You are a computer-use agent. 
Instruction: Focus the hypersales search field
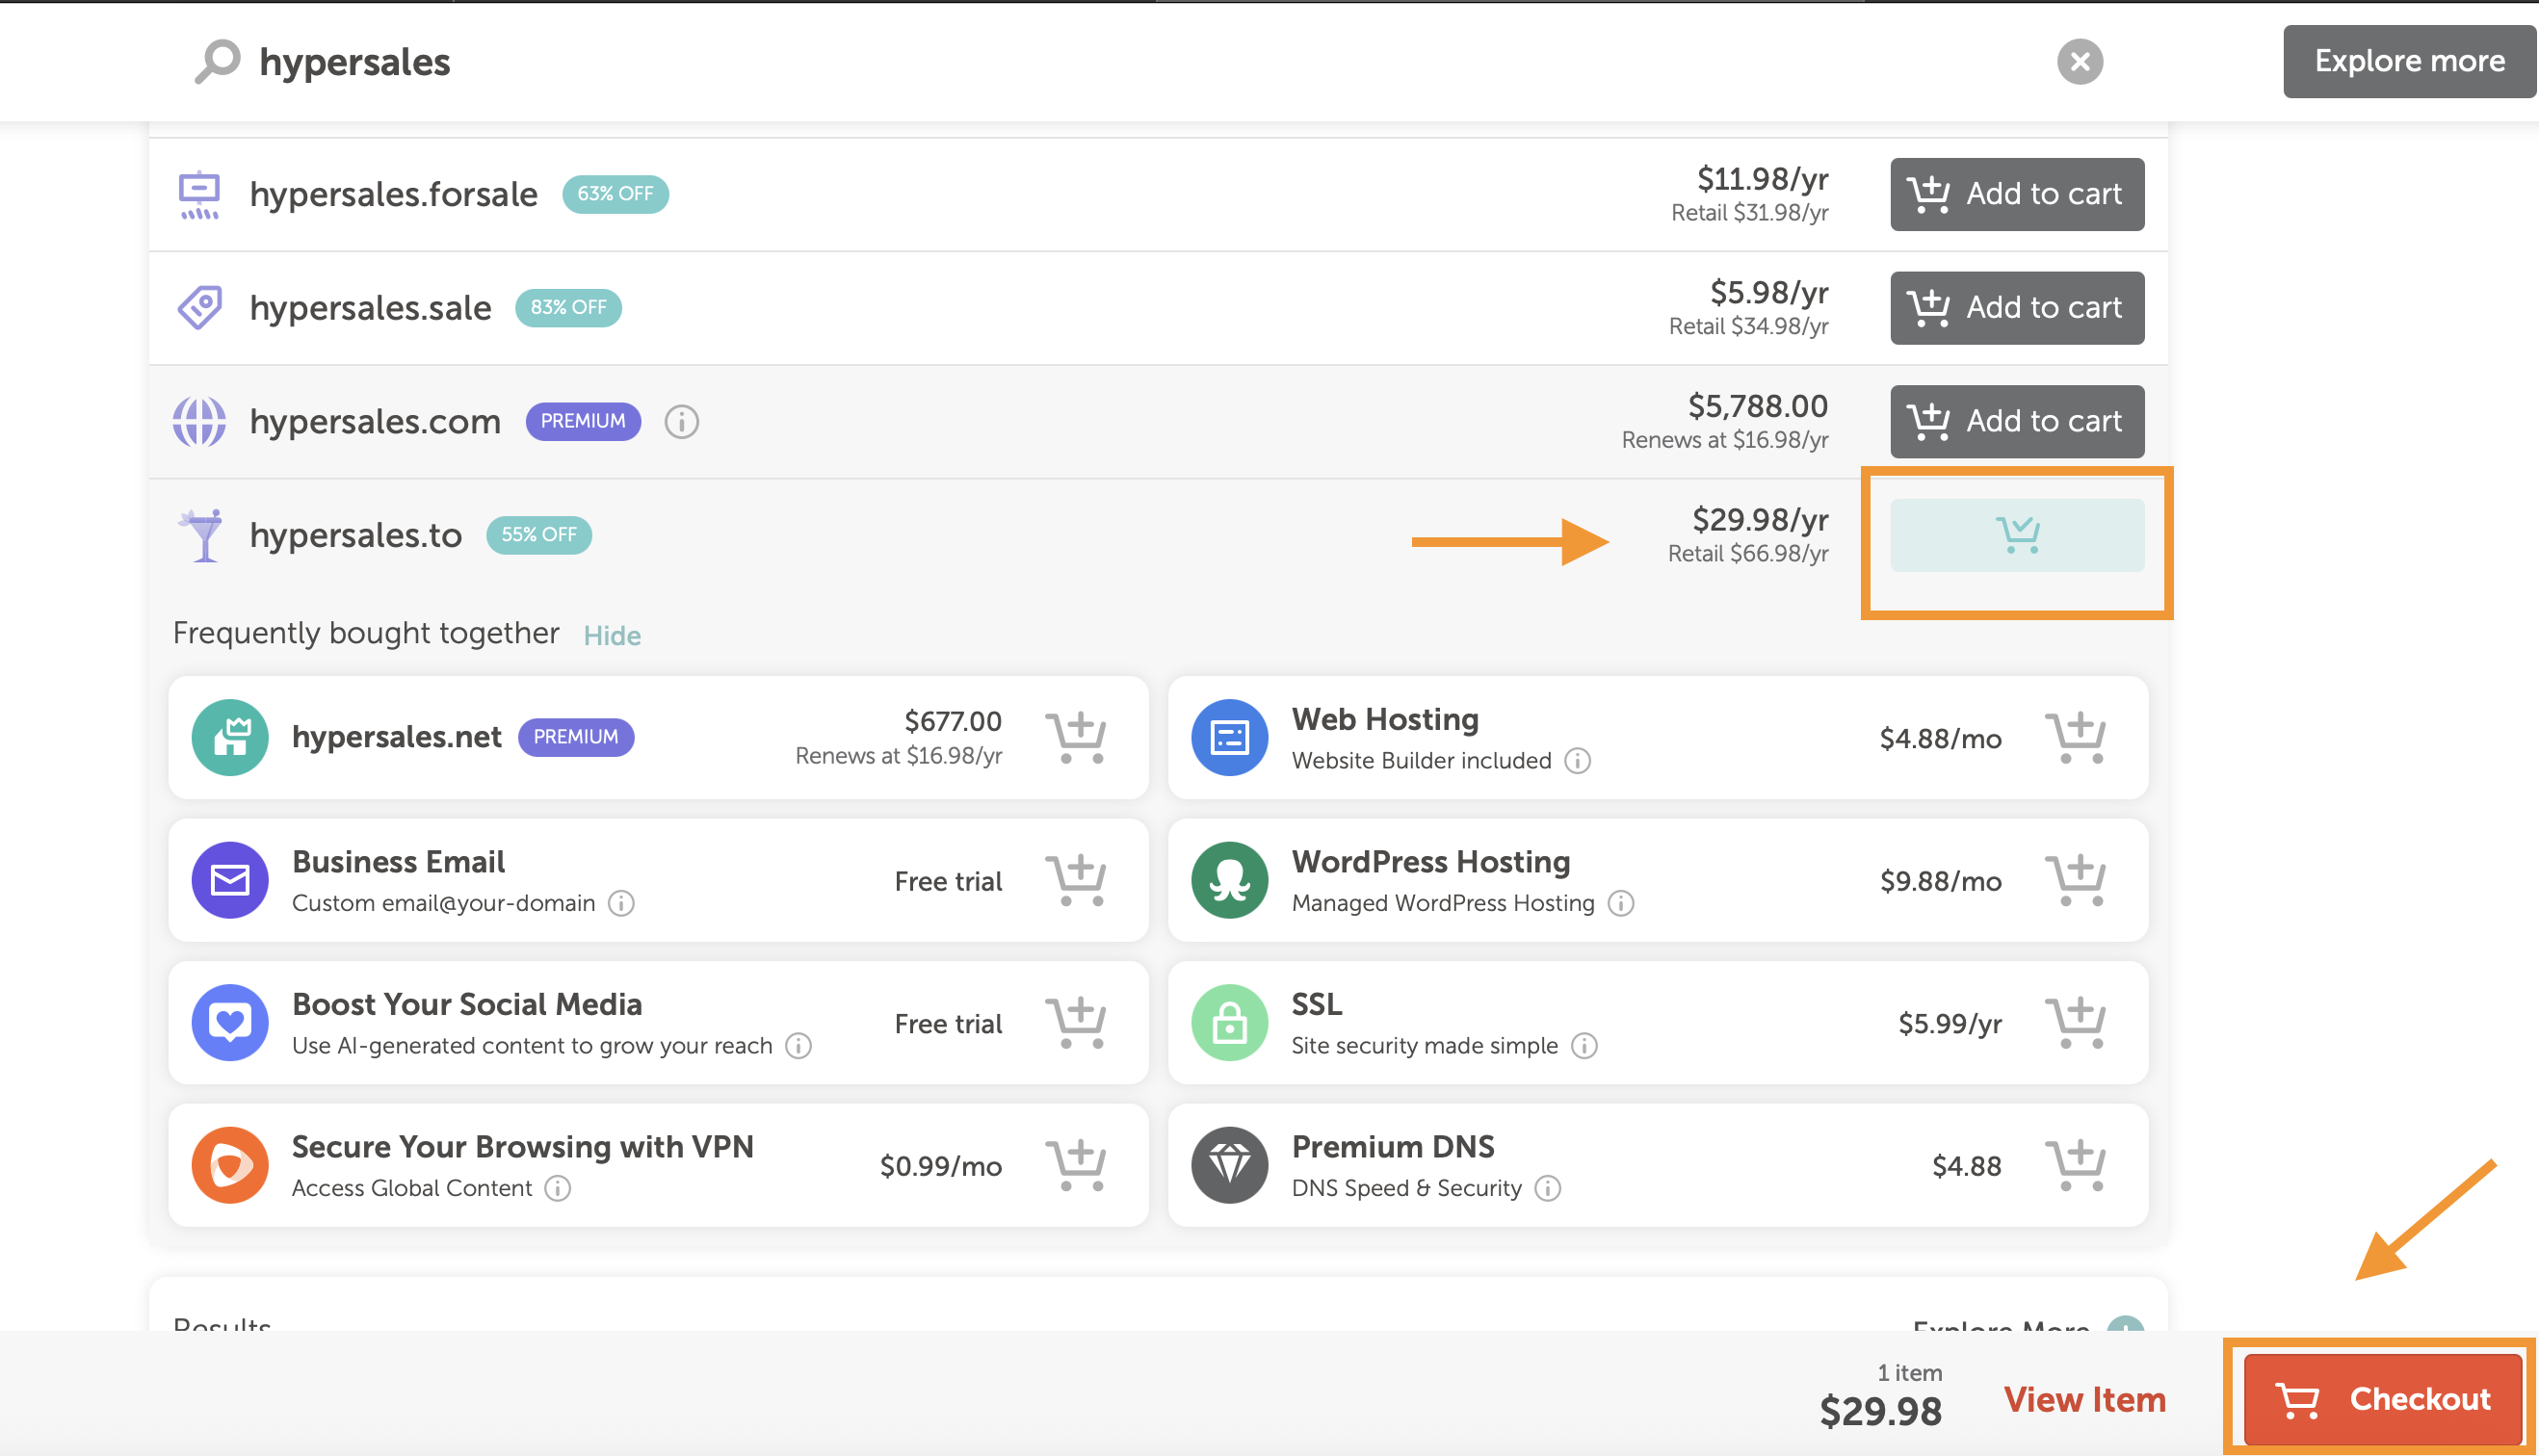coord(1100,62)
